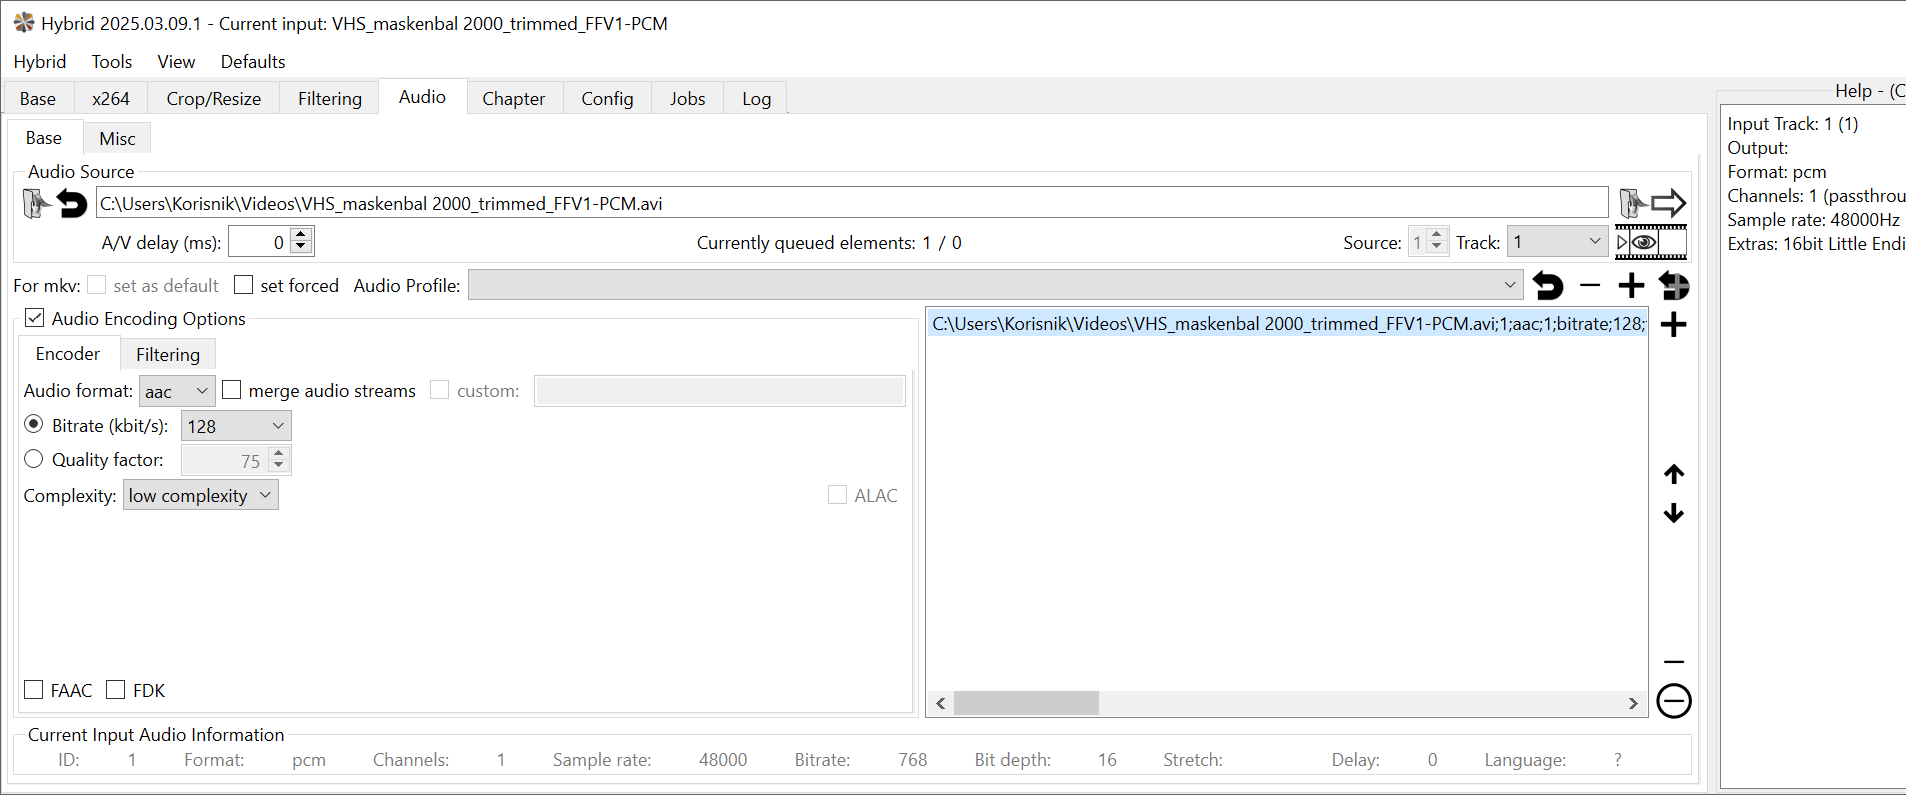Click the reset audio source undo arrow
This screenshot has width=1906, height=795.
coord(72,204)
